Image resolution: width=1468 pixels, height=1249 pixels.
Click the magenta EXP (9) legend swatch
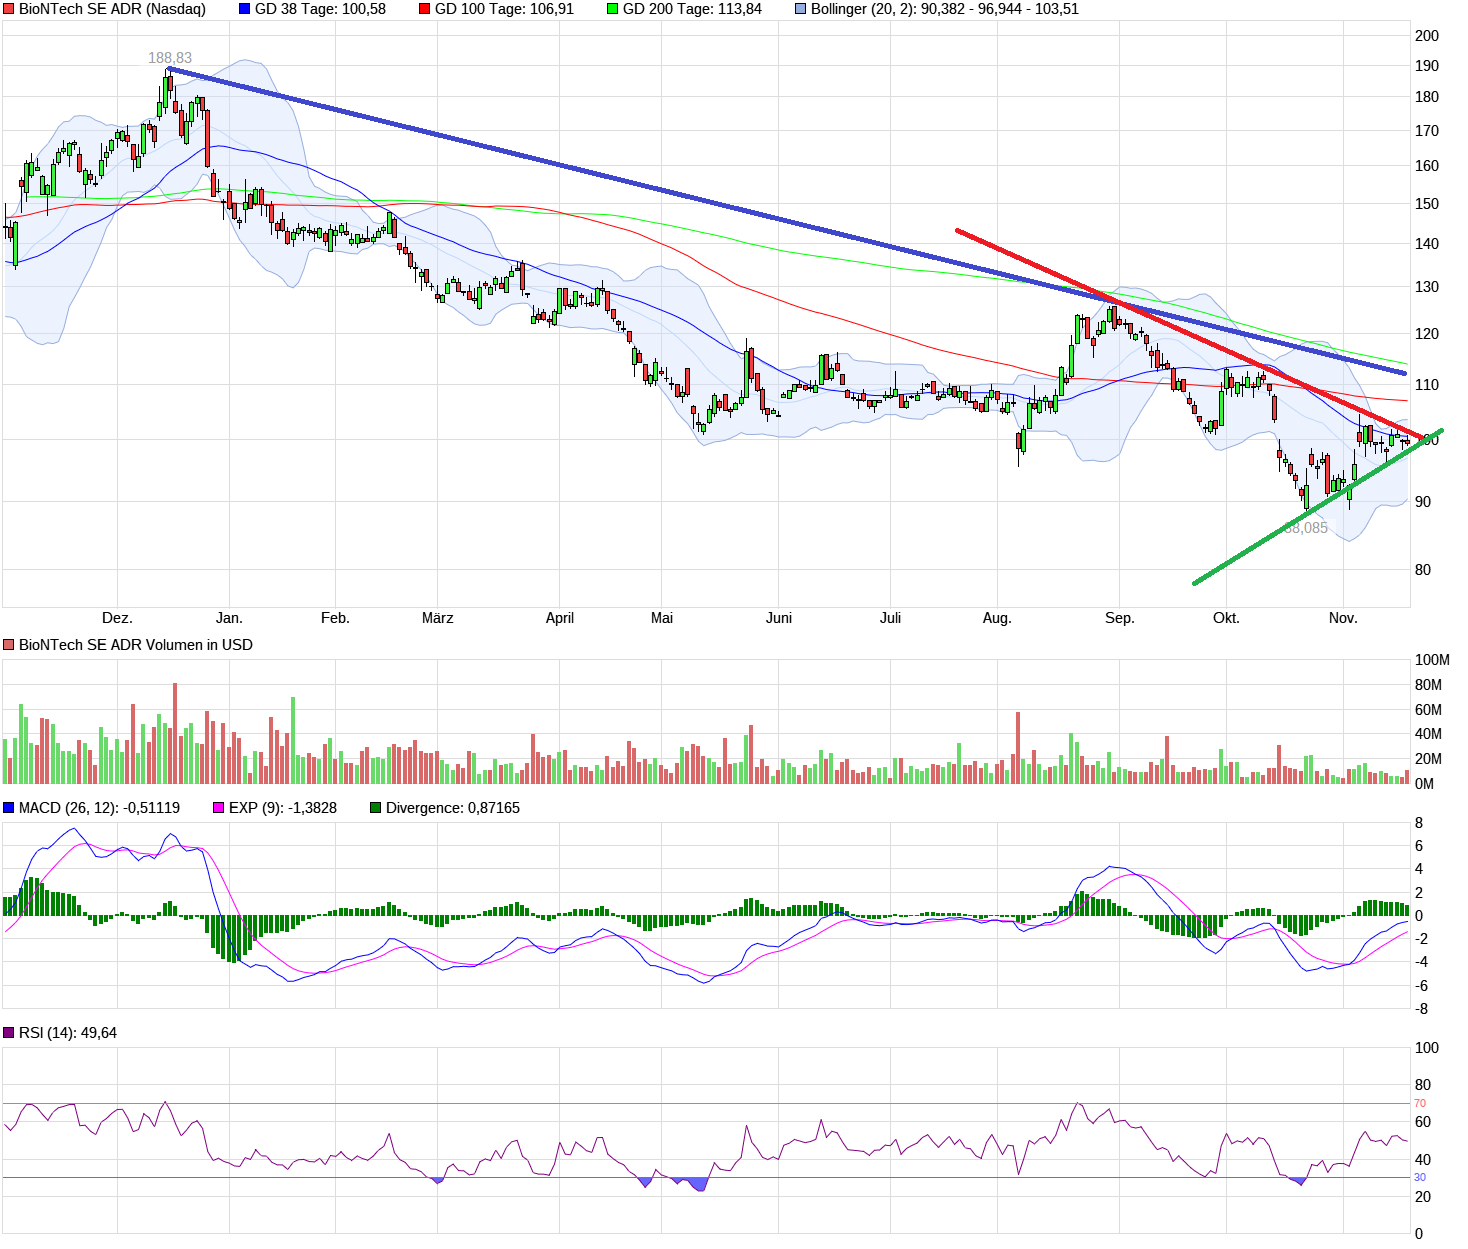coord(219,808)
